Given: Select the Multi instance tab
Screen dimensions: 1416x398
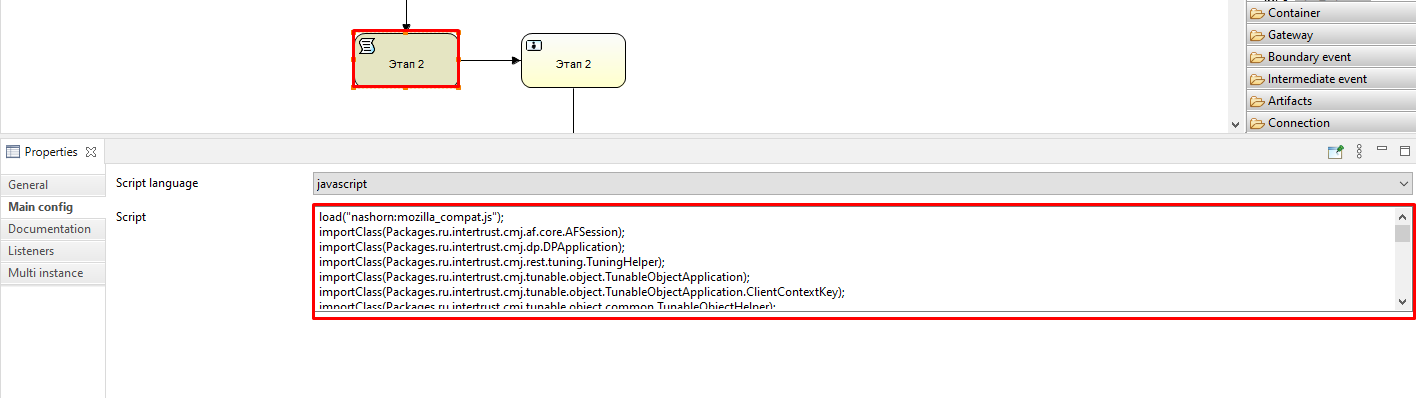Looking at the screenshot, I should tap(52, 273).
